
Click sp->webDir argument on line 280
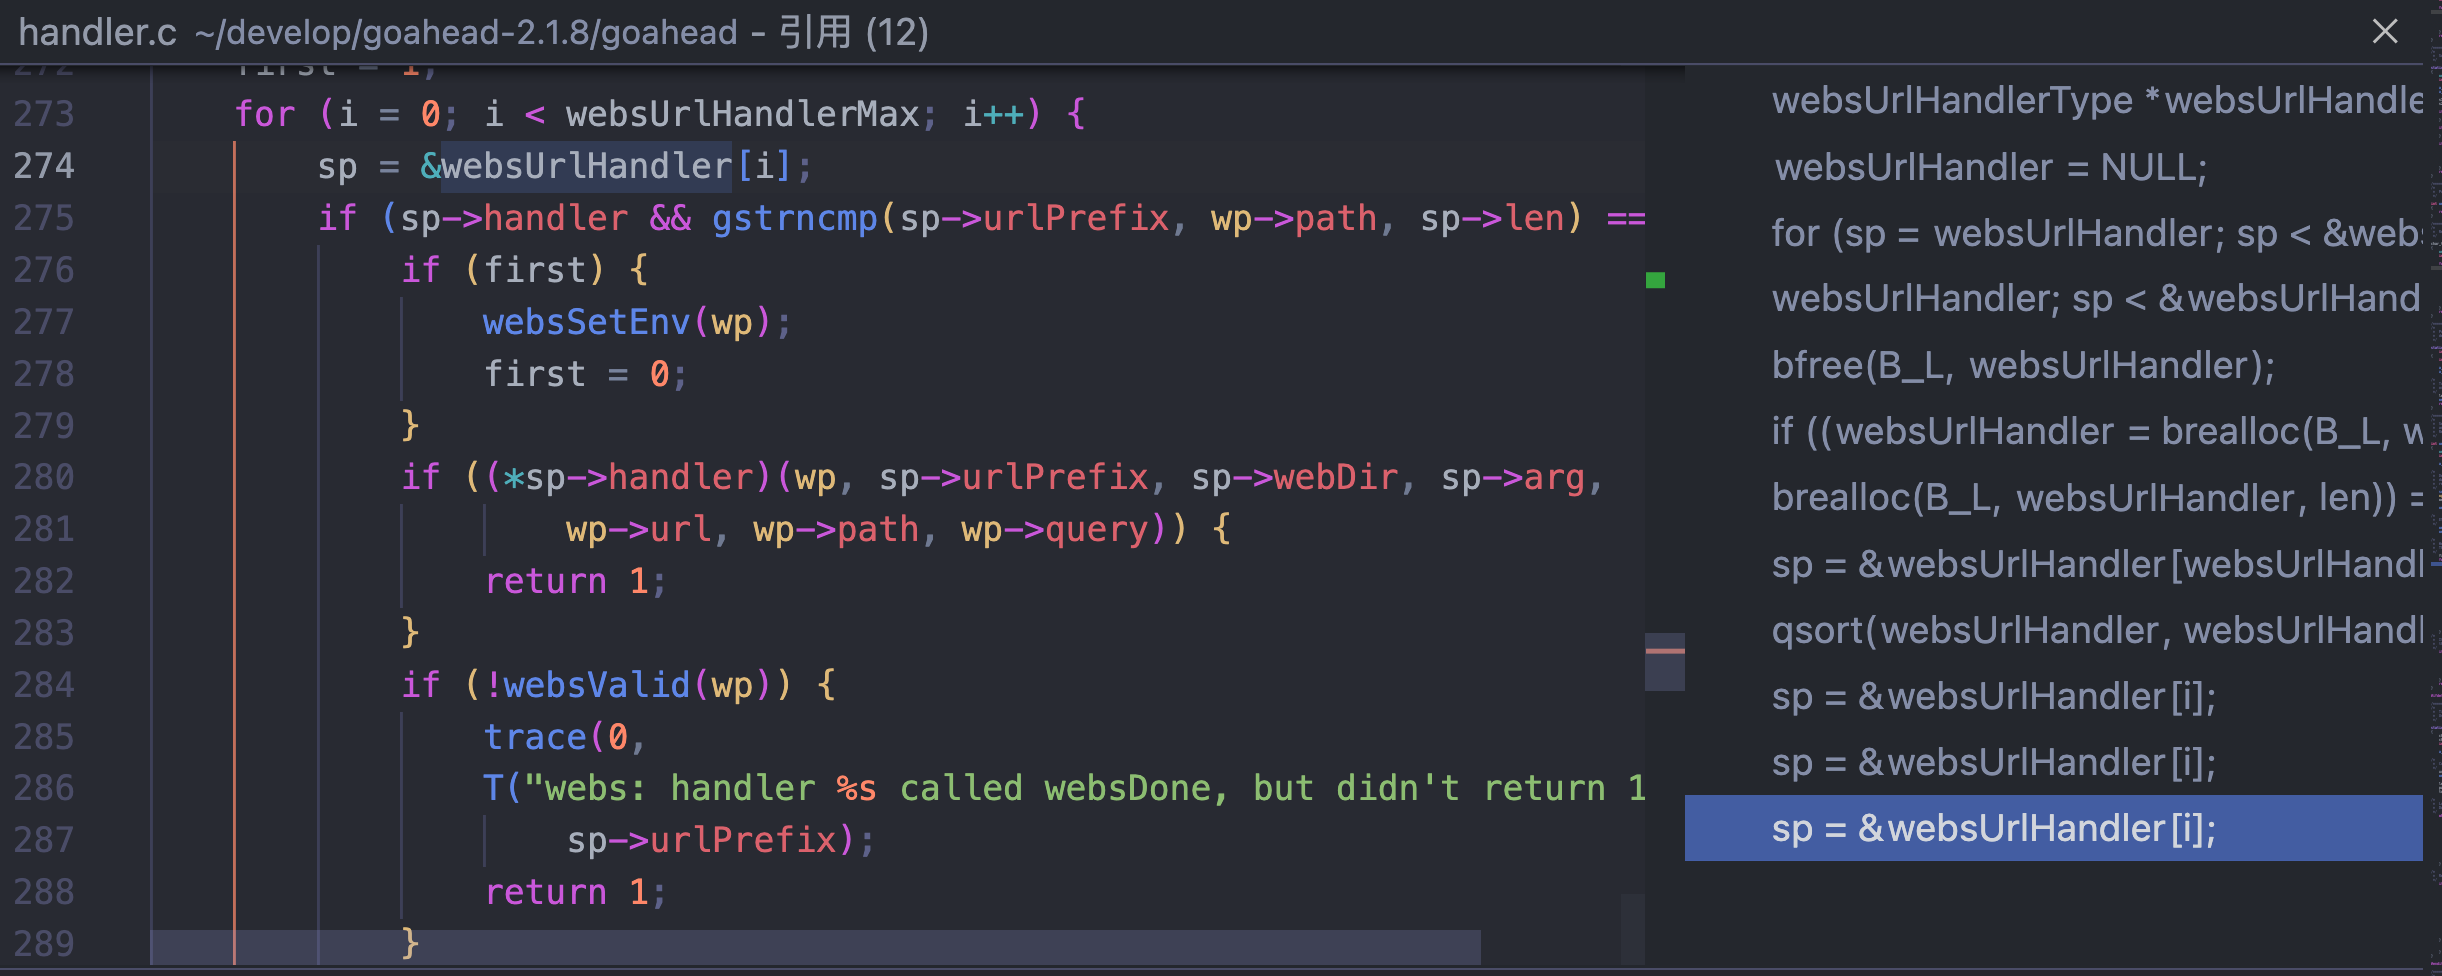click(x=1294, y=477)
